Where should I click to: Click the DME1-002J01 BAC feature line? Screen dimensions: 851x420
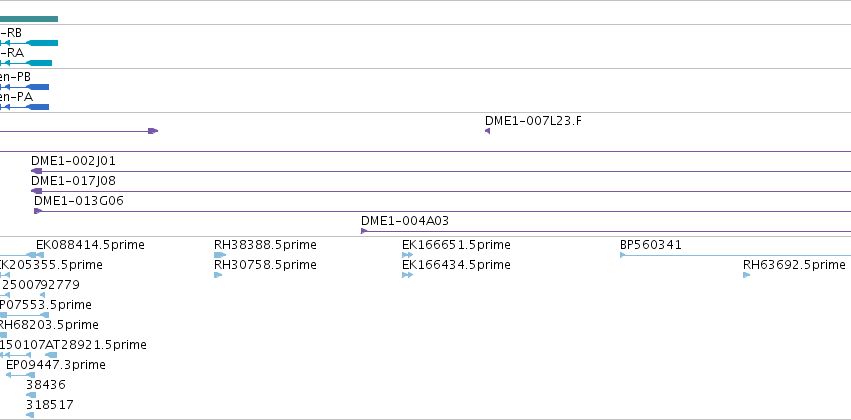click(441, 171)
